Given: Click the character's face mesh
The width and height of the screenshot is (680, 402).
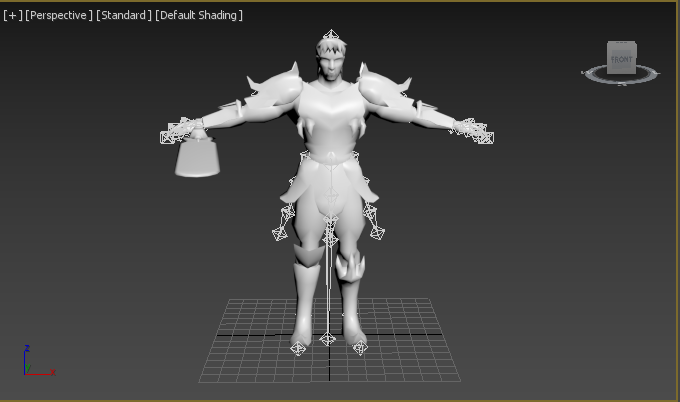Looking at the screenshot, I should tap(330, 67).
